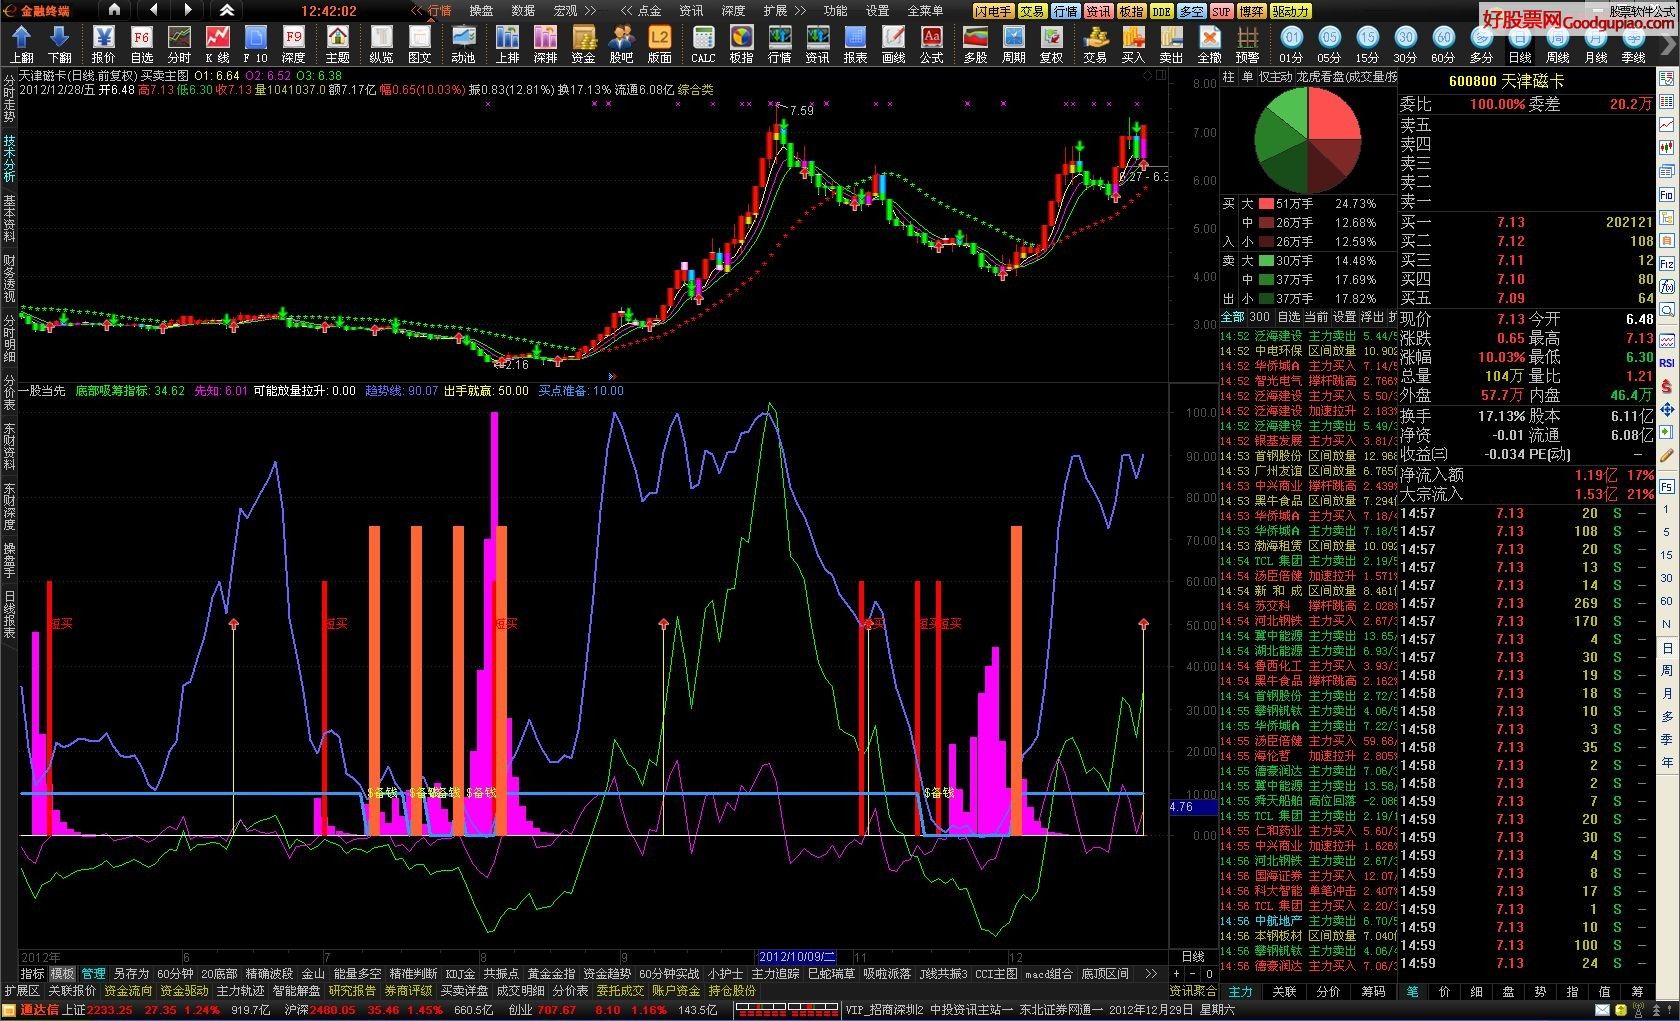This screenshot has width=1680, height=1021.
Task: Open the 预警 alert icon
Action: [1247, 44]
